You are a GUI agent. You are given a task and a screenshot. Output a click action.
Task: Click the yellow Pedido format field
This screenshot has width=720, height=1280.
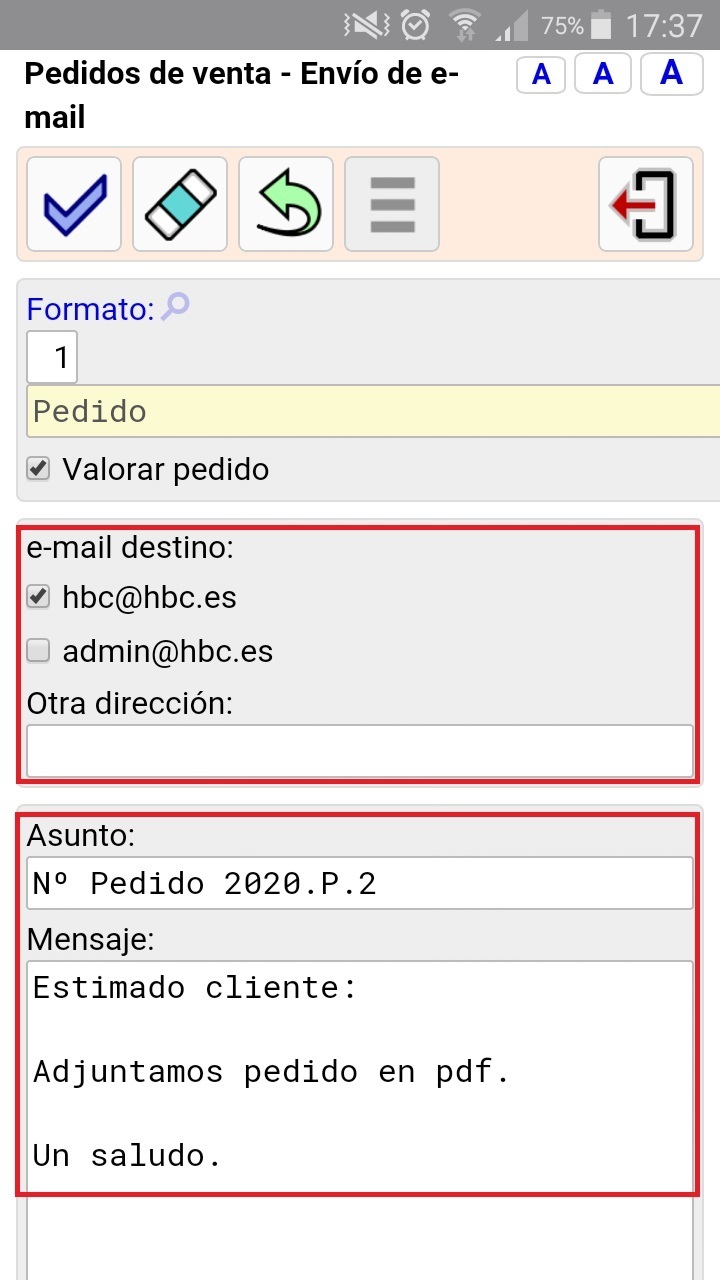[x=372, y=411]
